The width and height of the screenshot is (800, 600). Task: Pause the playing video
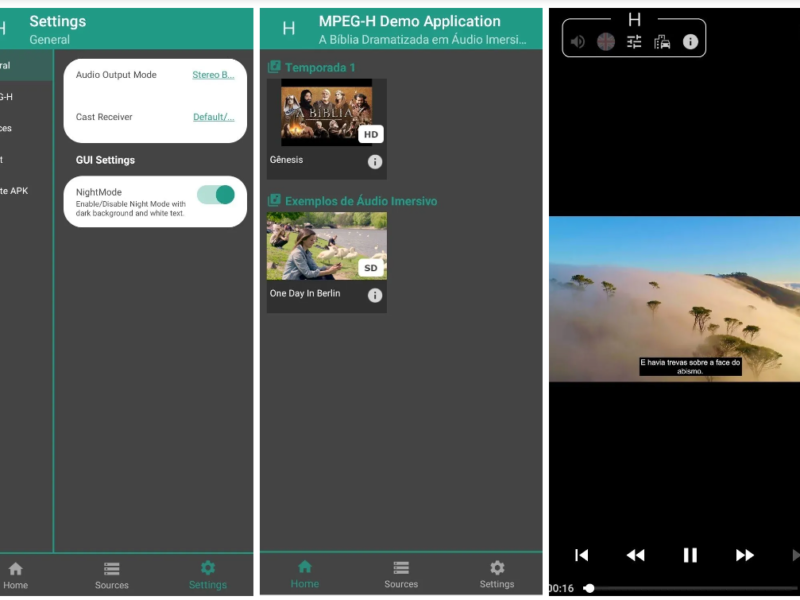pyautogui.click(x=690, y=555)
